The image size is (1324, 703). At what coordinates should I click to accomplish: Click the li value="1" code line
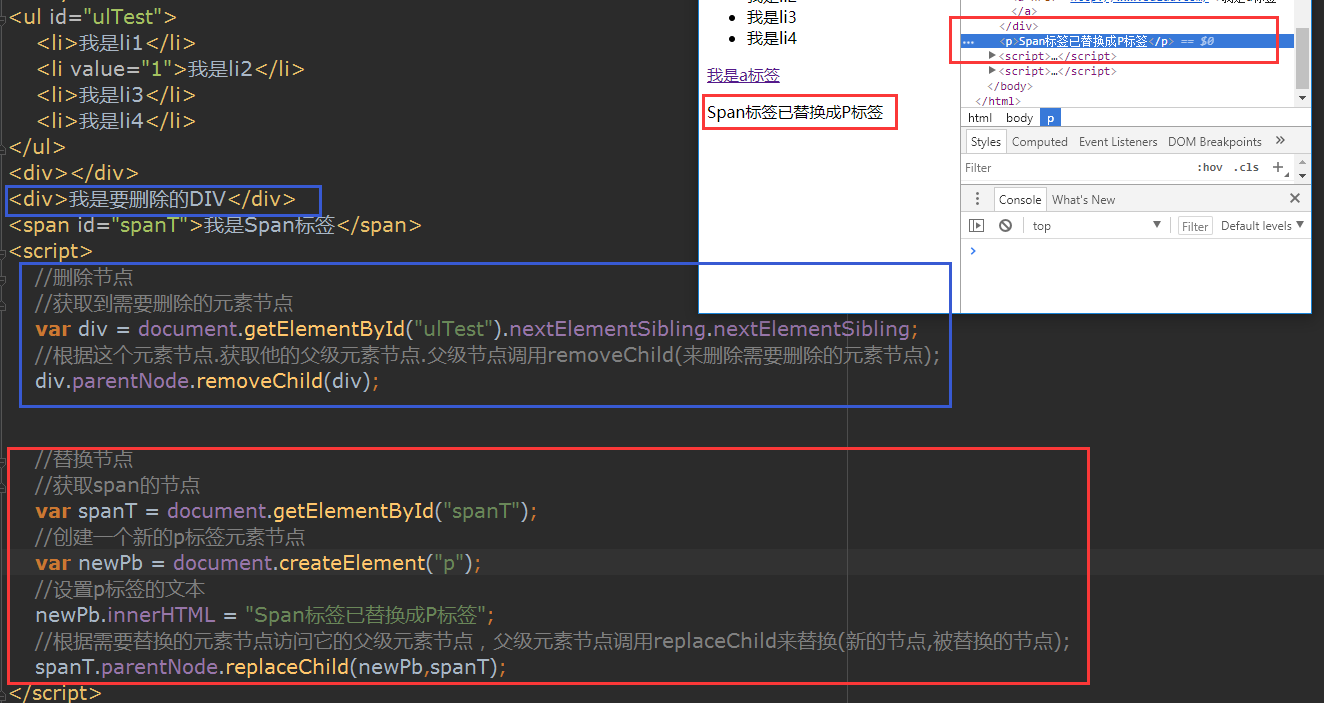170,69
